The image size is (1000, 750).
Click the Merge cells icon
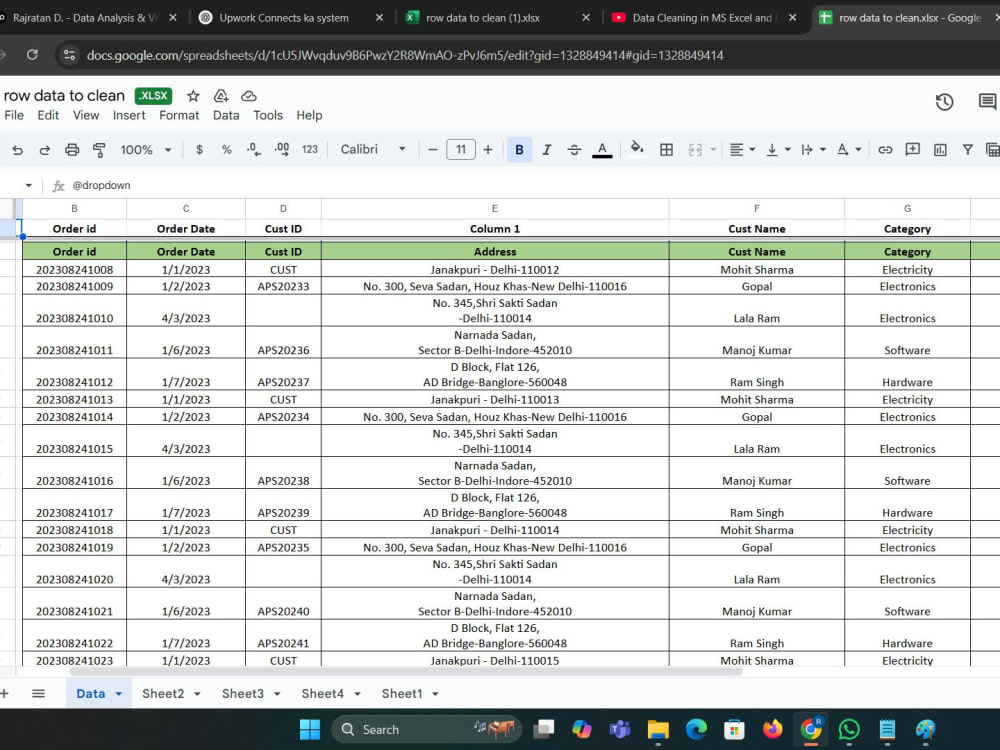click(x=695, y=150)
